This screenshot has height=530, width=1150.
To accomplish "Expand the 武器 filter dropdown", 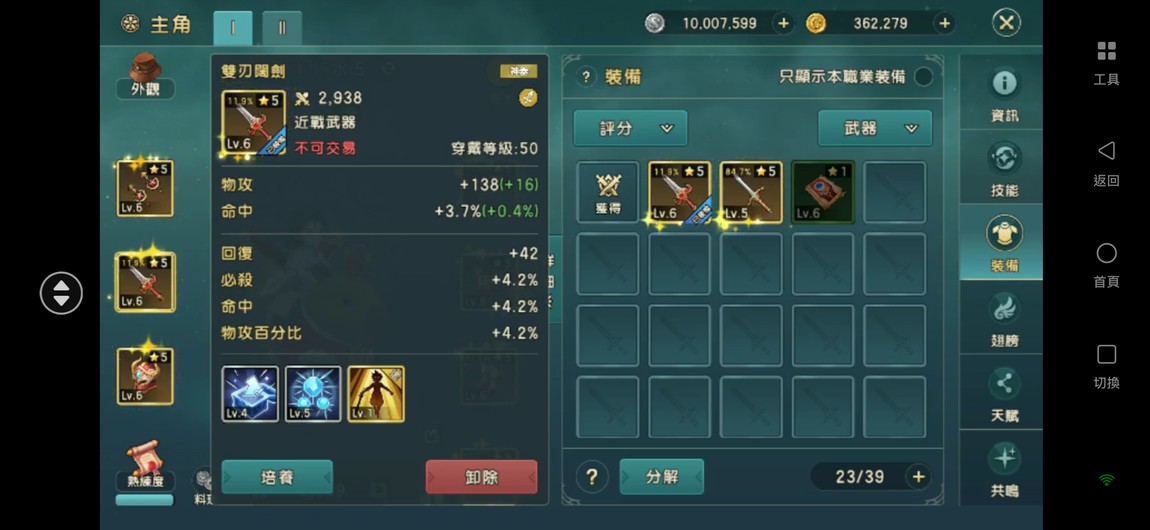I will tap(875, 128).
